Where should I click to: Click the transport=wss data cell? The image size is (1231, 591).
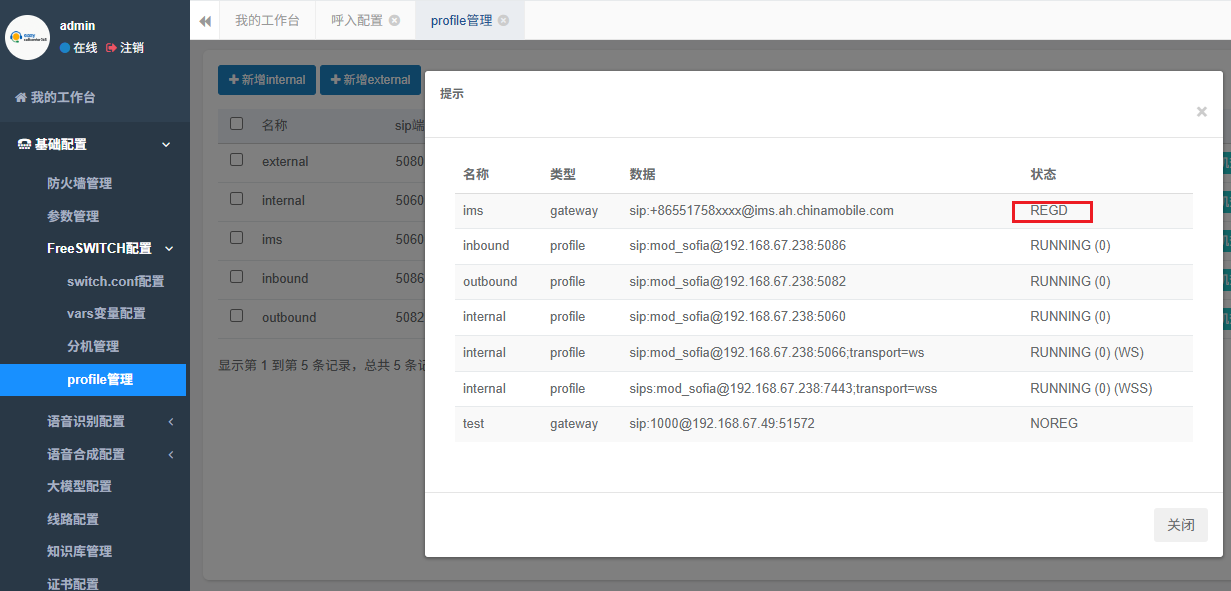click(x=783, y=388)
